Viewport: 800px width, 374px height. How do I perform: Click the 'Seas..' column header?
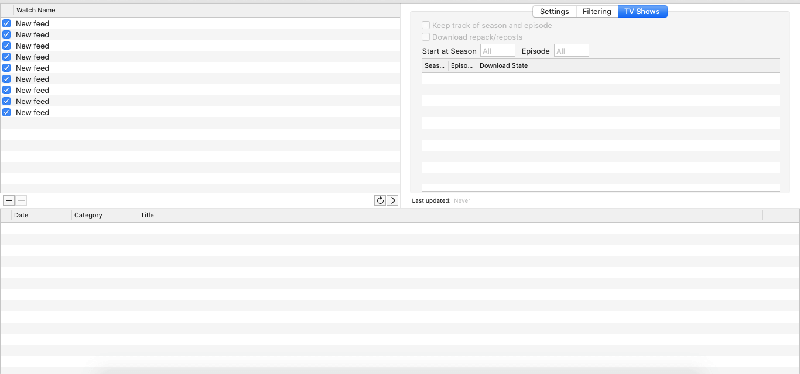pos(435,66)
